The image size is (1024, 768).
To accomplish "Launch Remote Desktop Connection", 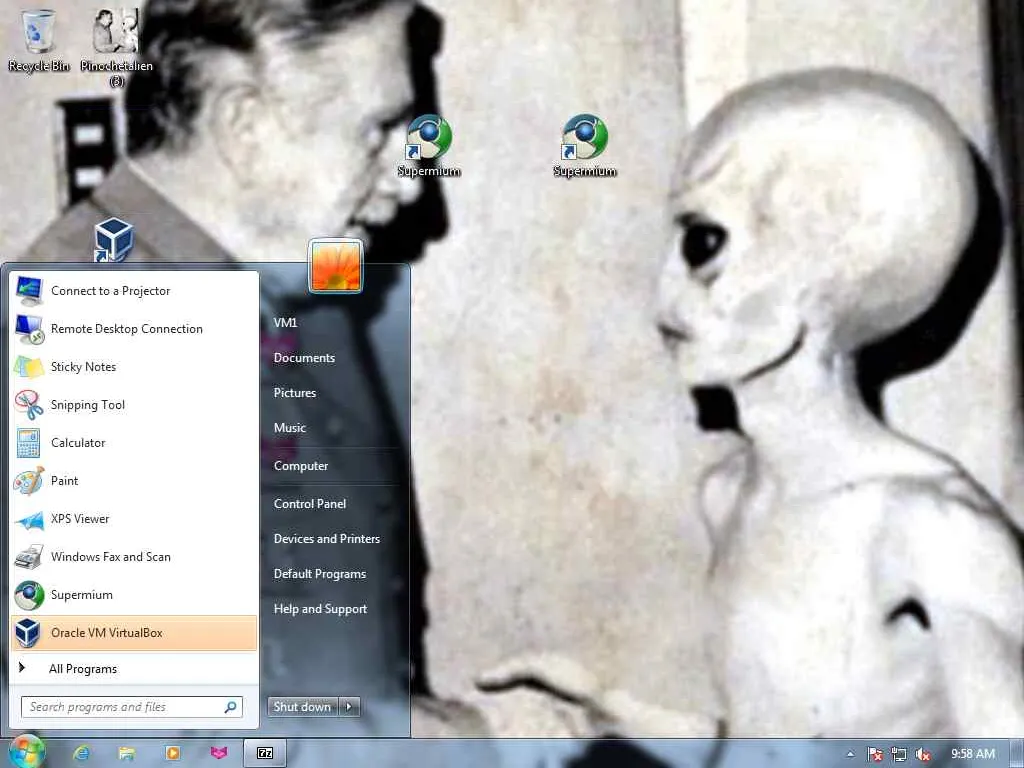I will click(134, 328).
